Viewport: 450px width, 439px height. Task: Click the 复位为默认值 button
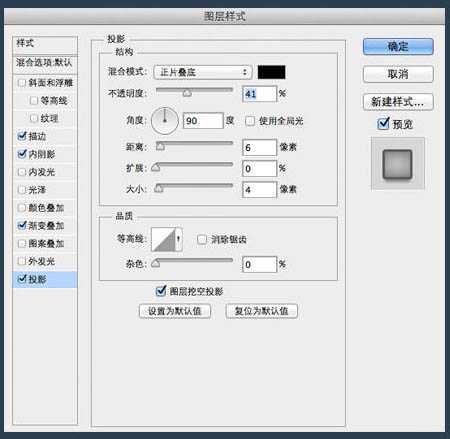[x=261, y=311]
